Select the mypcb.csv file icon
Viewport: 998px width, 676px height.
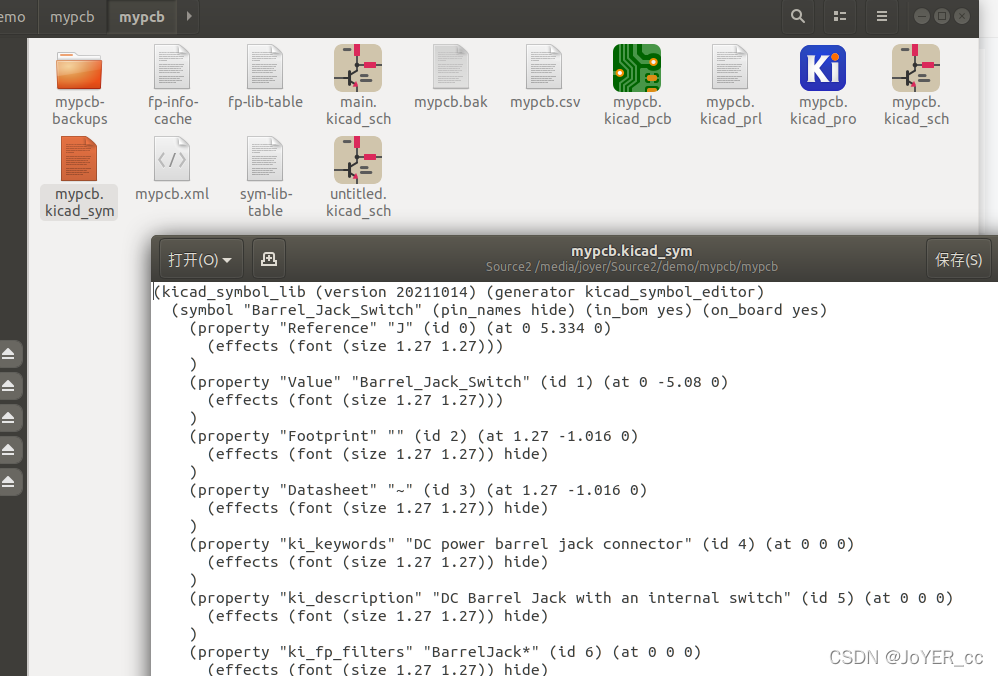coord(544,67)
